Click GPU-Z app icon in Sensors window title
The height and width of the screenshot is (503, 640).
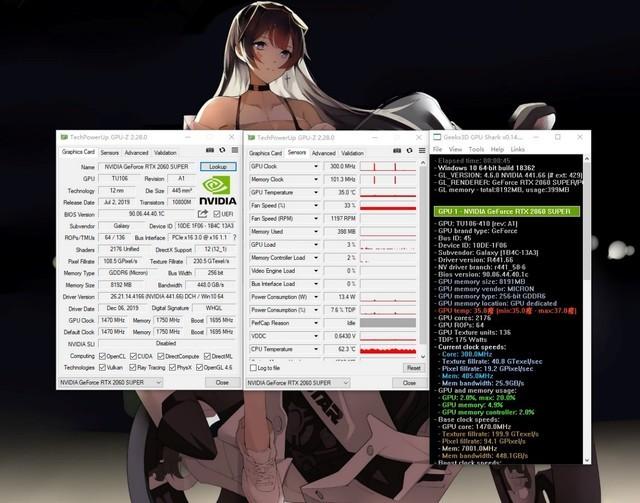coord(251,138)
